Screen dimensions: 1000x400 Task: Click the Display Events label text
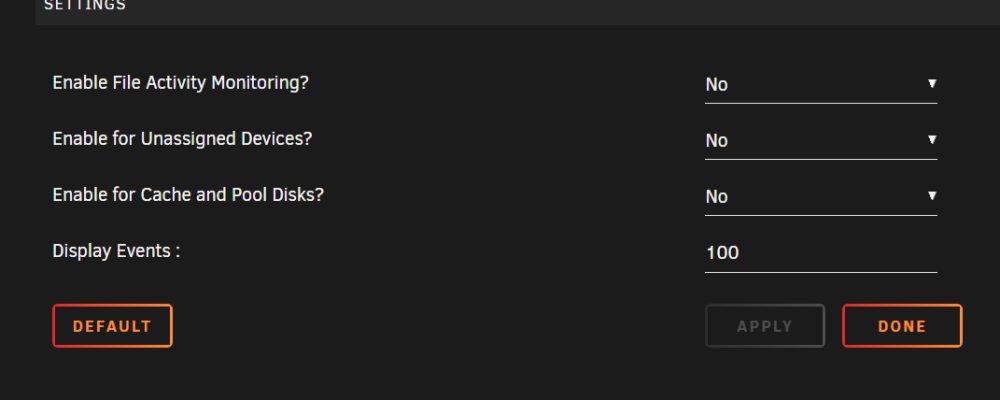click(x=116, y=251)
